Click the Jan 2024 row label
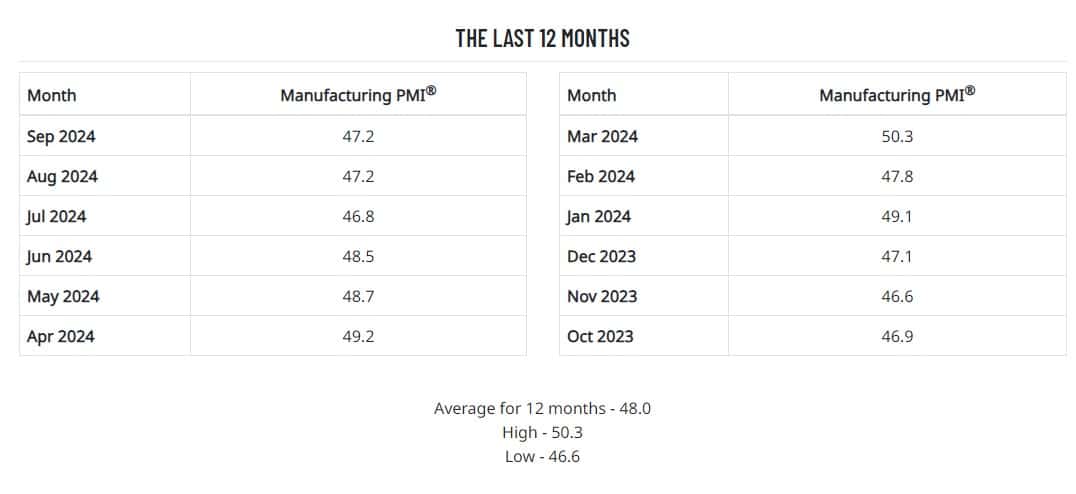Viewport: 1076px width, 494px height. click(599, 216)
